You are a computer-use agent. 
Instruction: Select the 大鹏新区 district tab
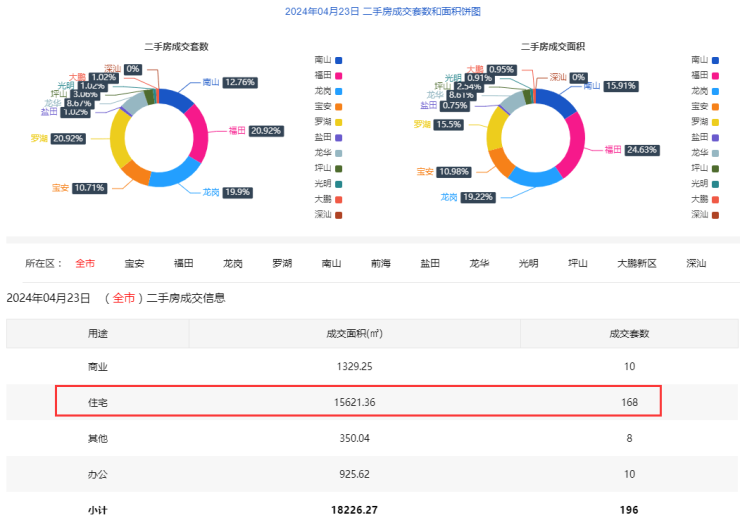[x=636, y=264]
